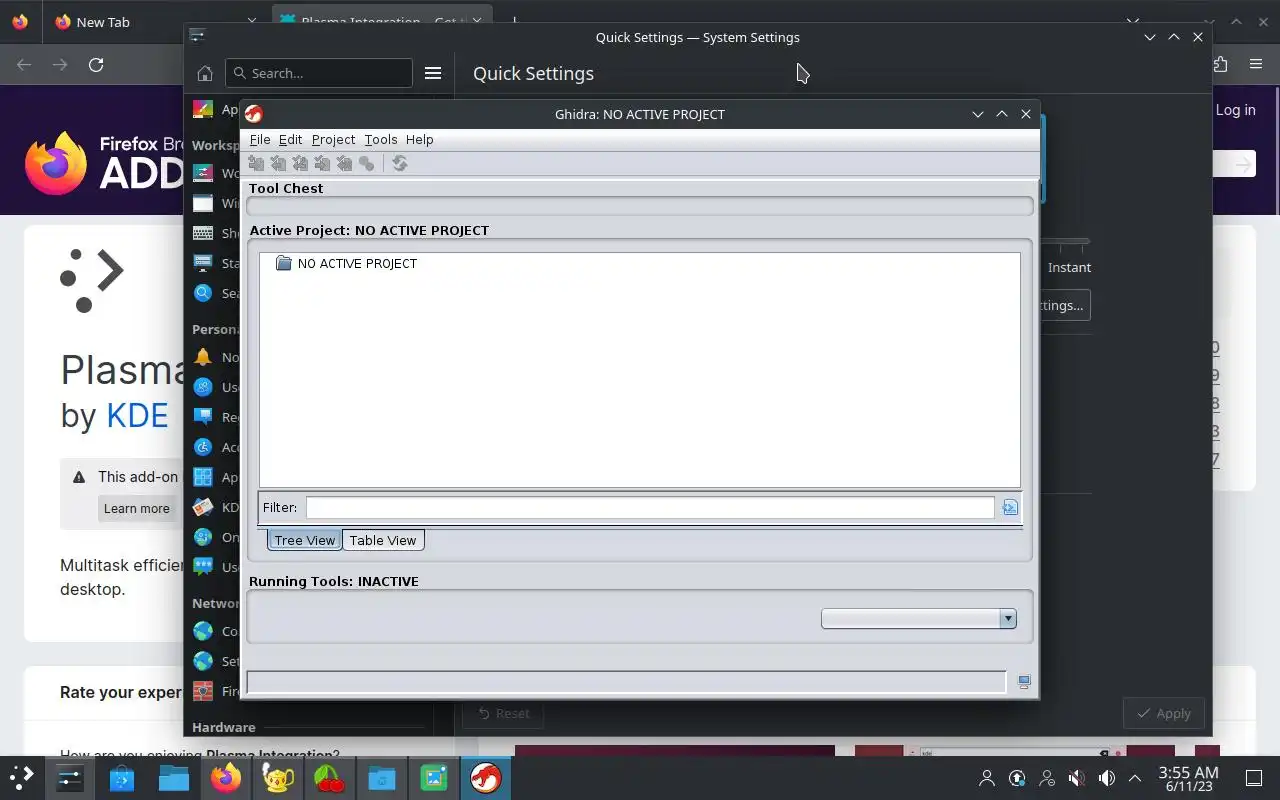
Task: Open the magnifier Search icon in Settings sidebar
Action: [x=203, y=293]
